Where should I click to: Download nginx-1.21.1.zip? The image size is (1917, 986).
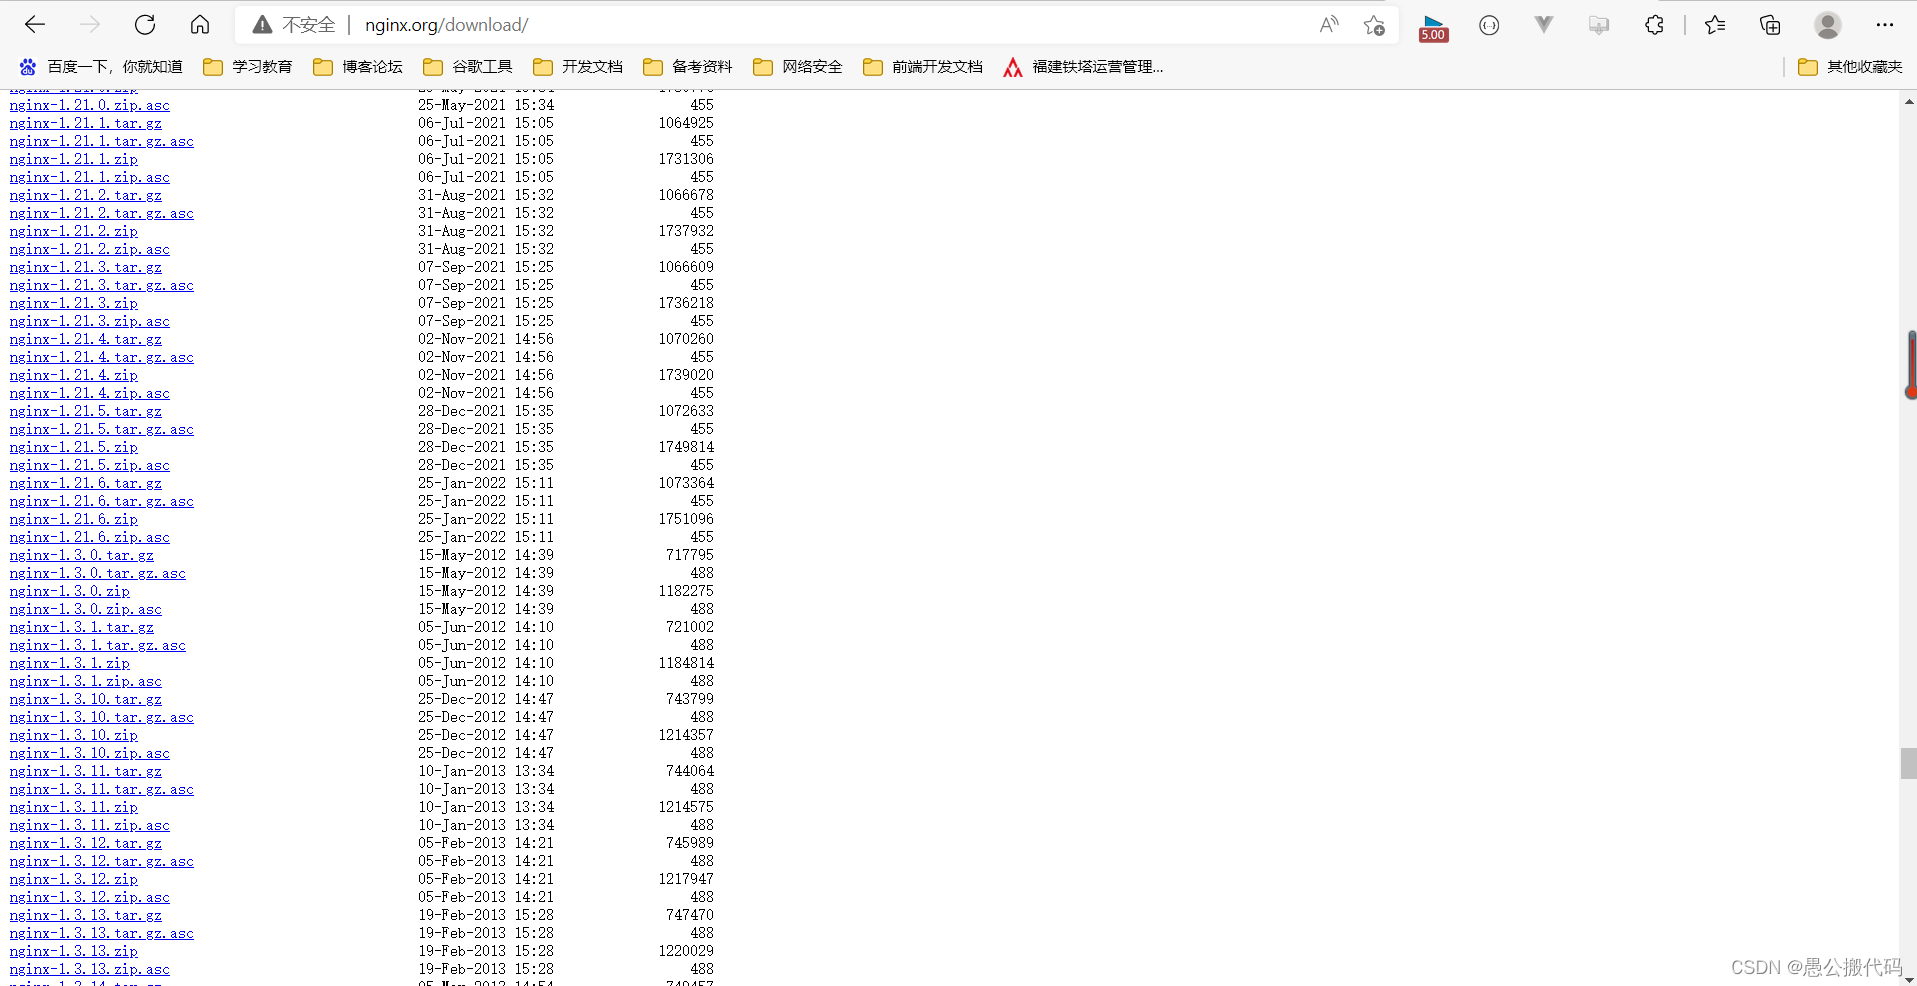(74, 159)
